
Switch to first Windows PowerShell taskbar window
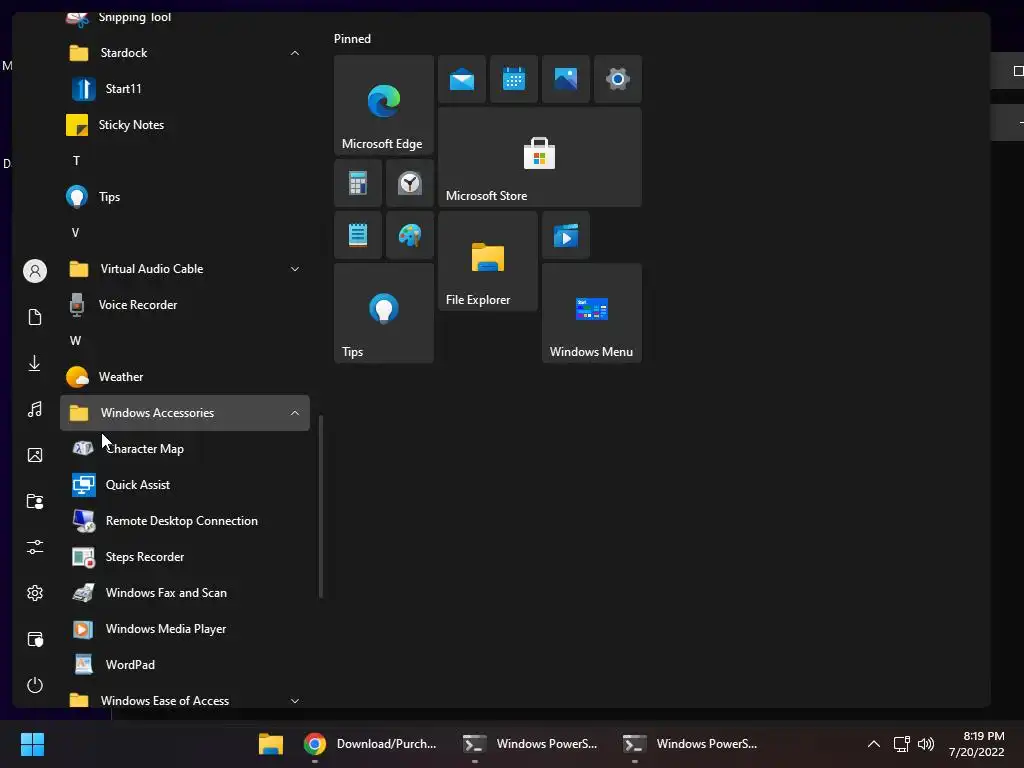click(x=530, y=744)
